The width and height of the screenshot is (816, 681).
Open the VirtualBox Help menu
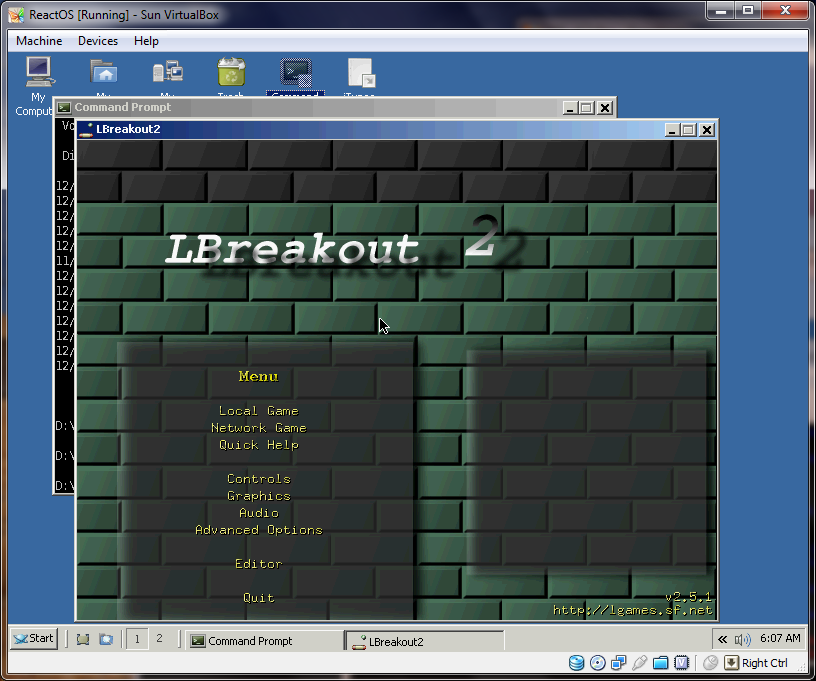tap(146, 41)
